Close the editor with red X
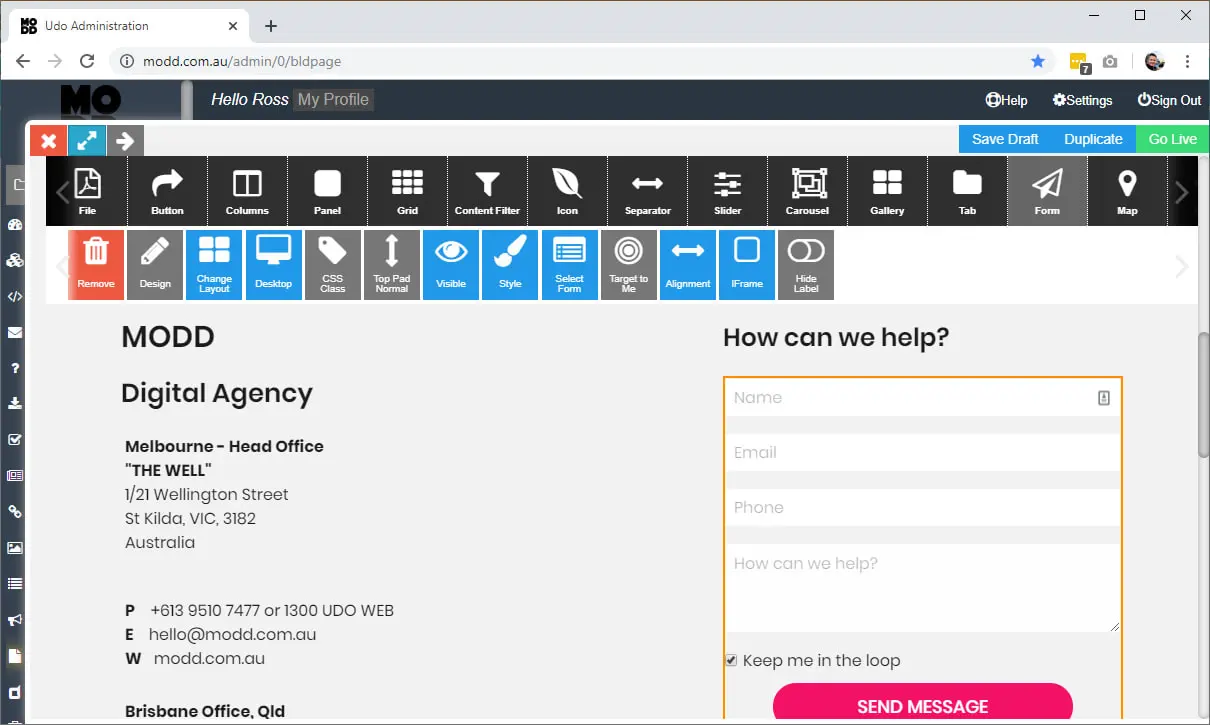Screen dimensions: 1210x725 (48, 141)
